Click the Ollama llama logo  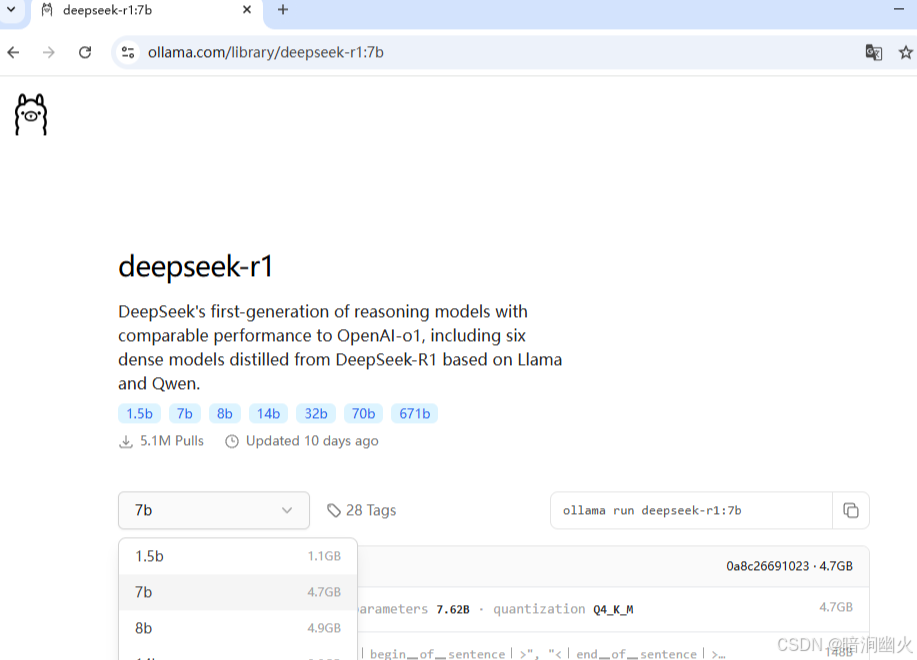[x=30, y=113]
